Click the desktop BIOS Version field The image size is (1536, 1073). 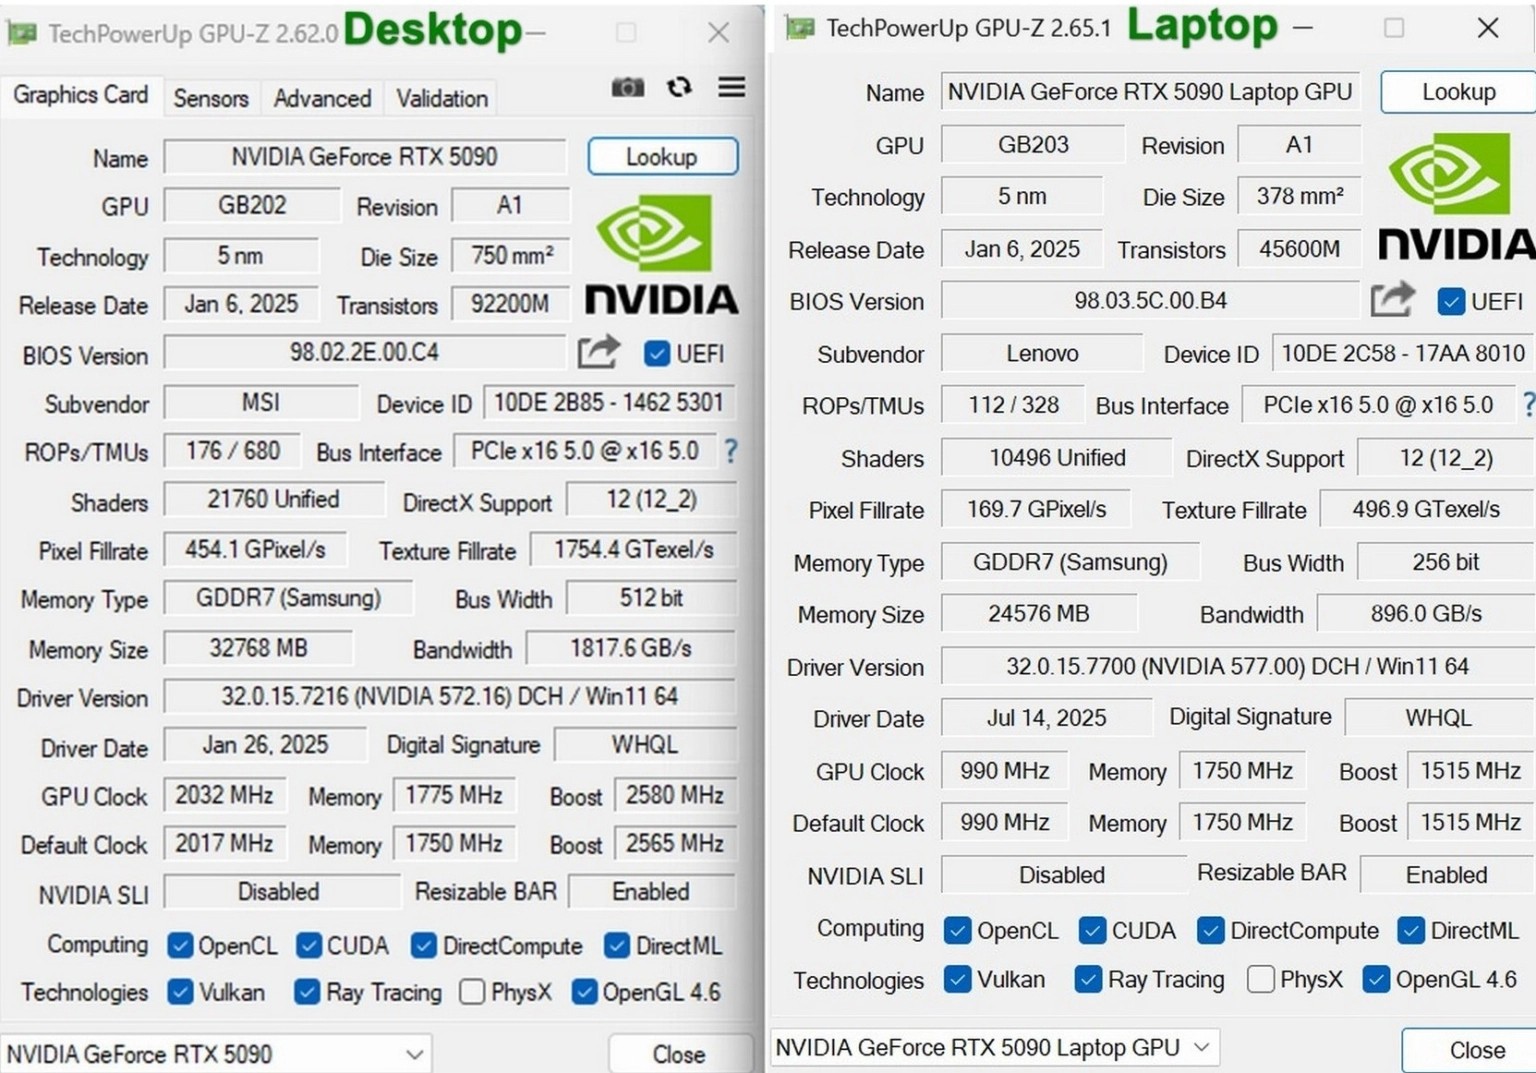click(364, 352)
